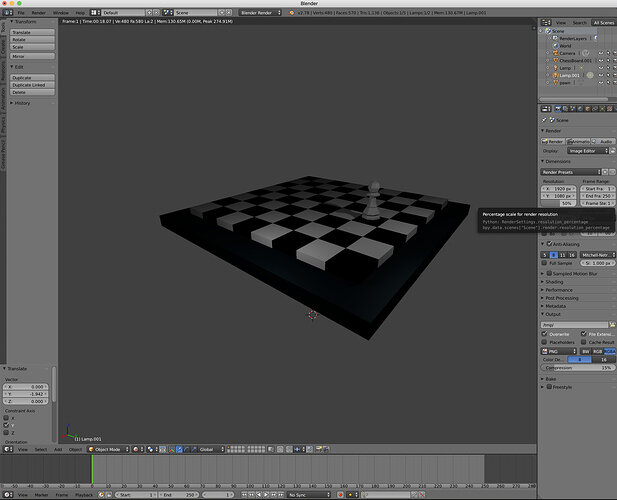
Task: Click the record auto-keyframe button in timeline
Action: point(340,494)
